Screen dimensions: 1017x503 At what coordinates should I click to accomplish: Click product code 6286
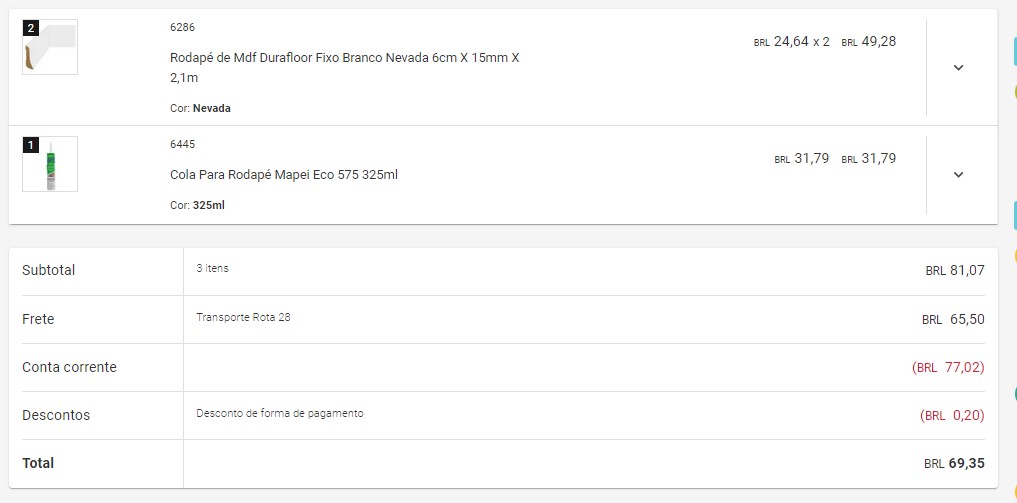click(183, 27)
